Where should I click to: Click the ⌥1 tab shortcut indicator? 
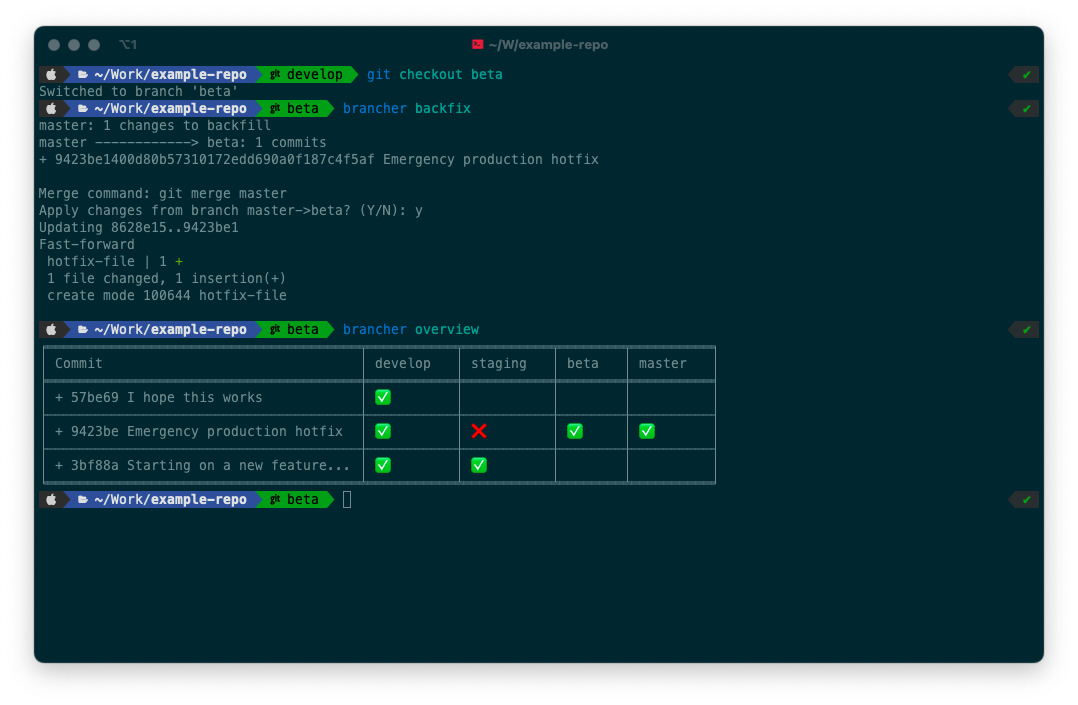[128, 45]
